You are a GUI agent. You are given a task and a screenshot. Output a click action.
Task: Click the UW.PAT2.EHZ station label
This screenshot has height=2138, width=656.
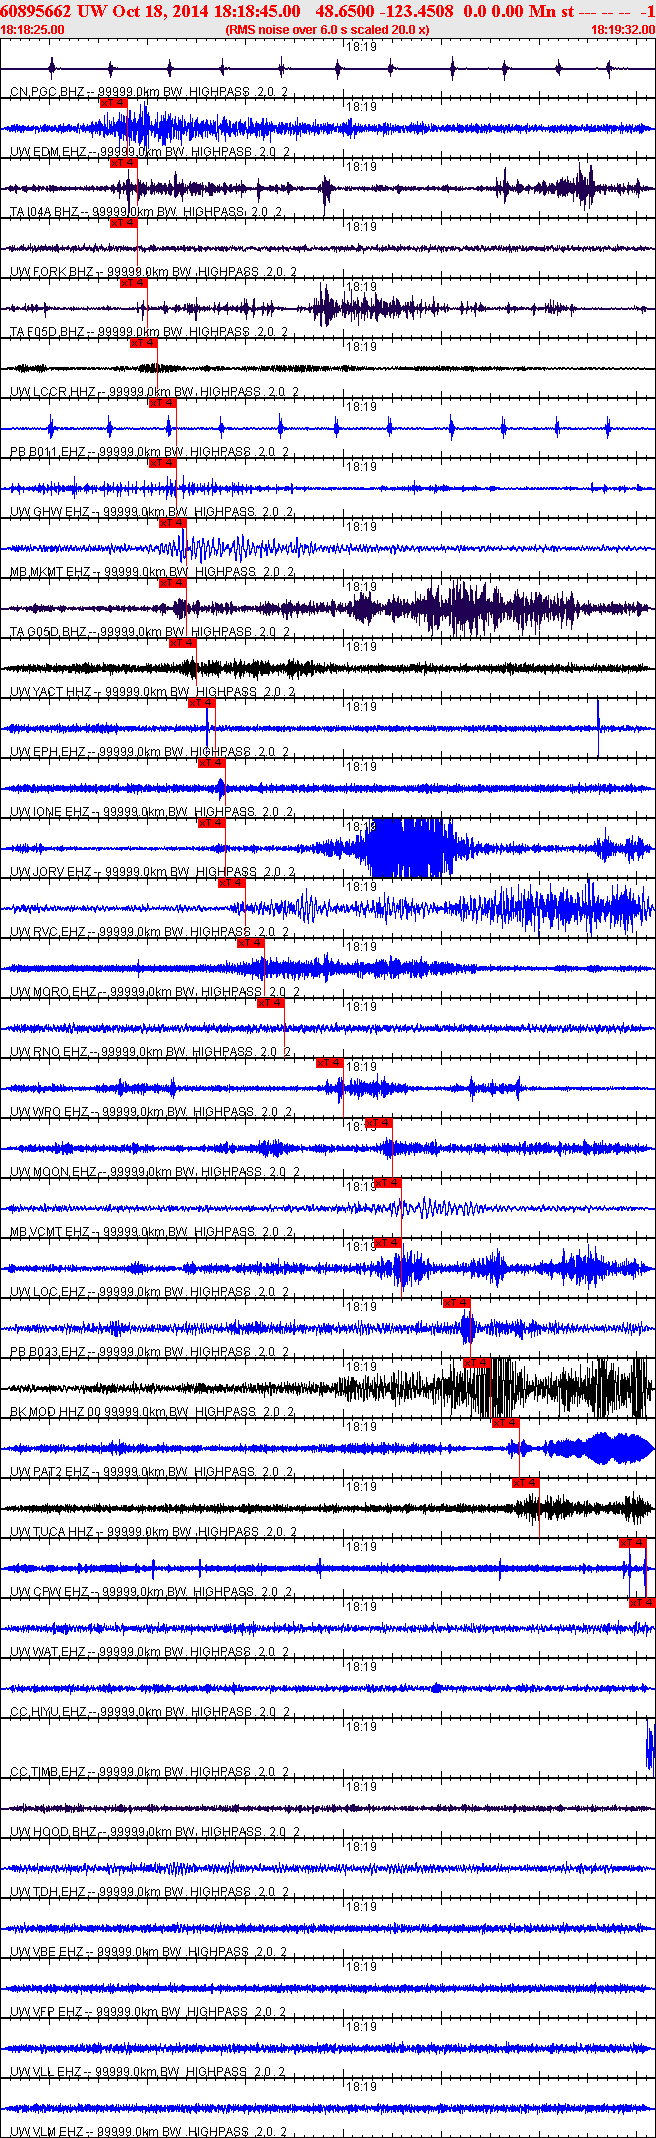click(50, 1472)
